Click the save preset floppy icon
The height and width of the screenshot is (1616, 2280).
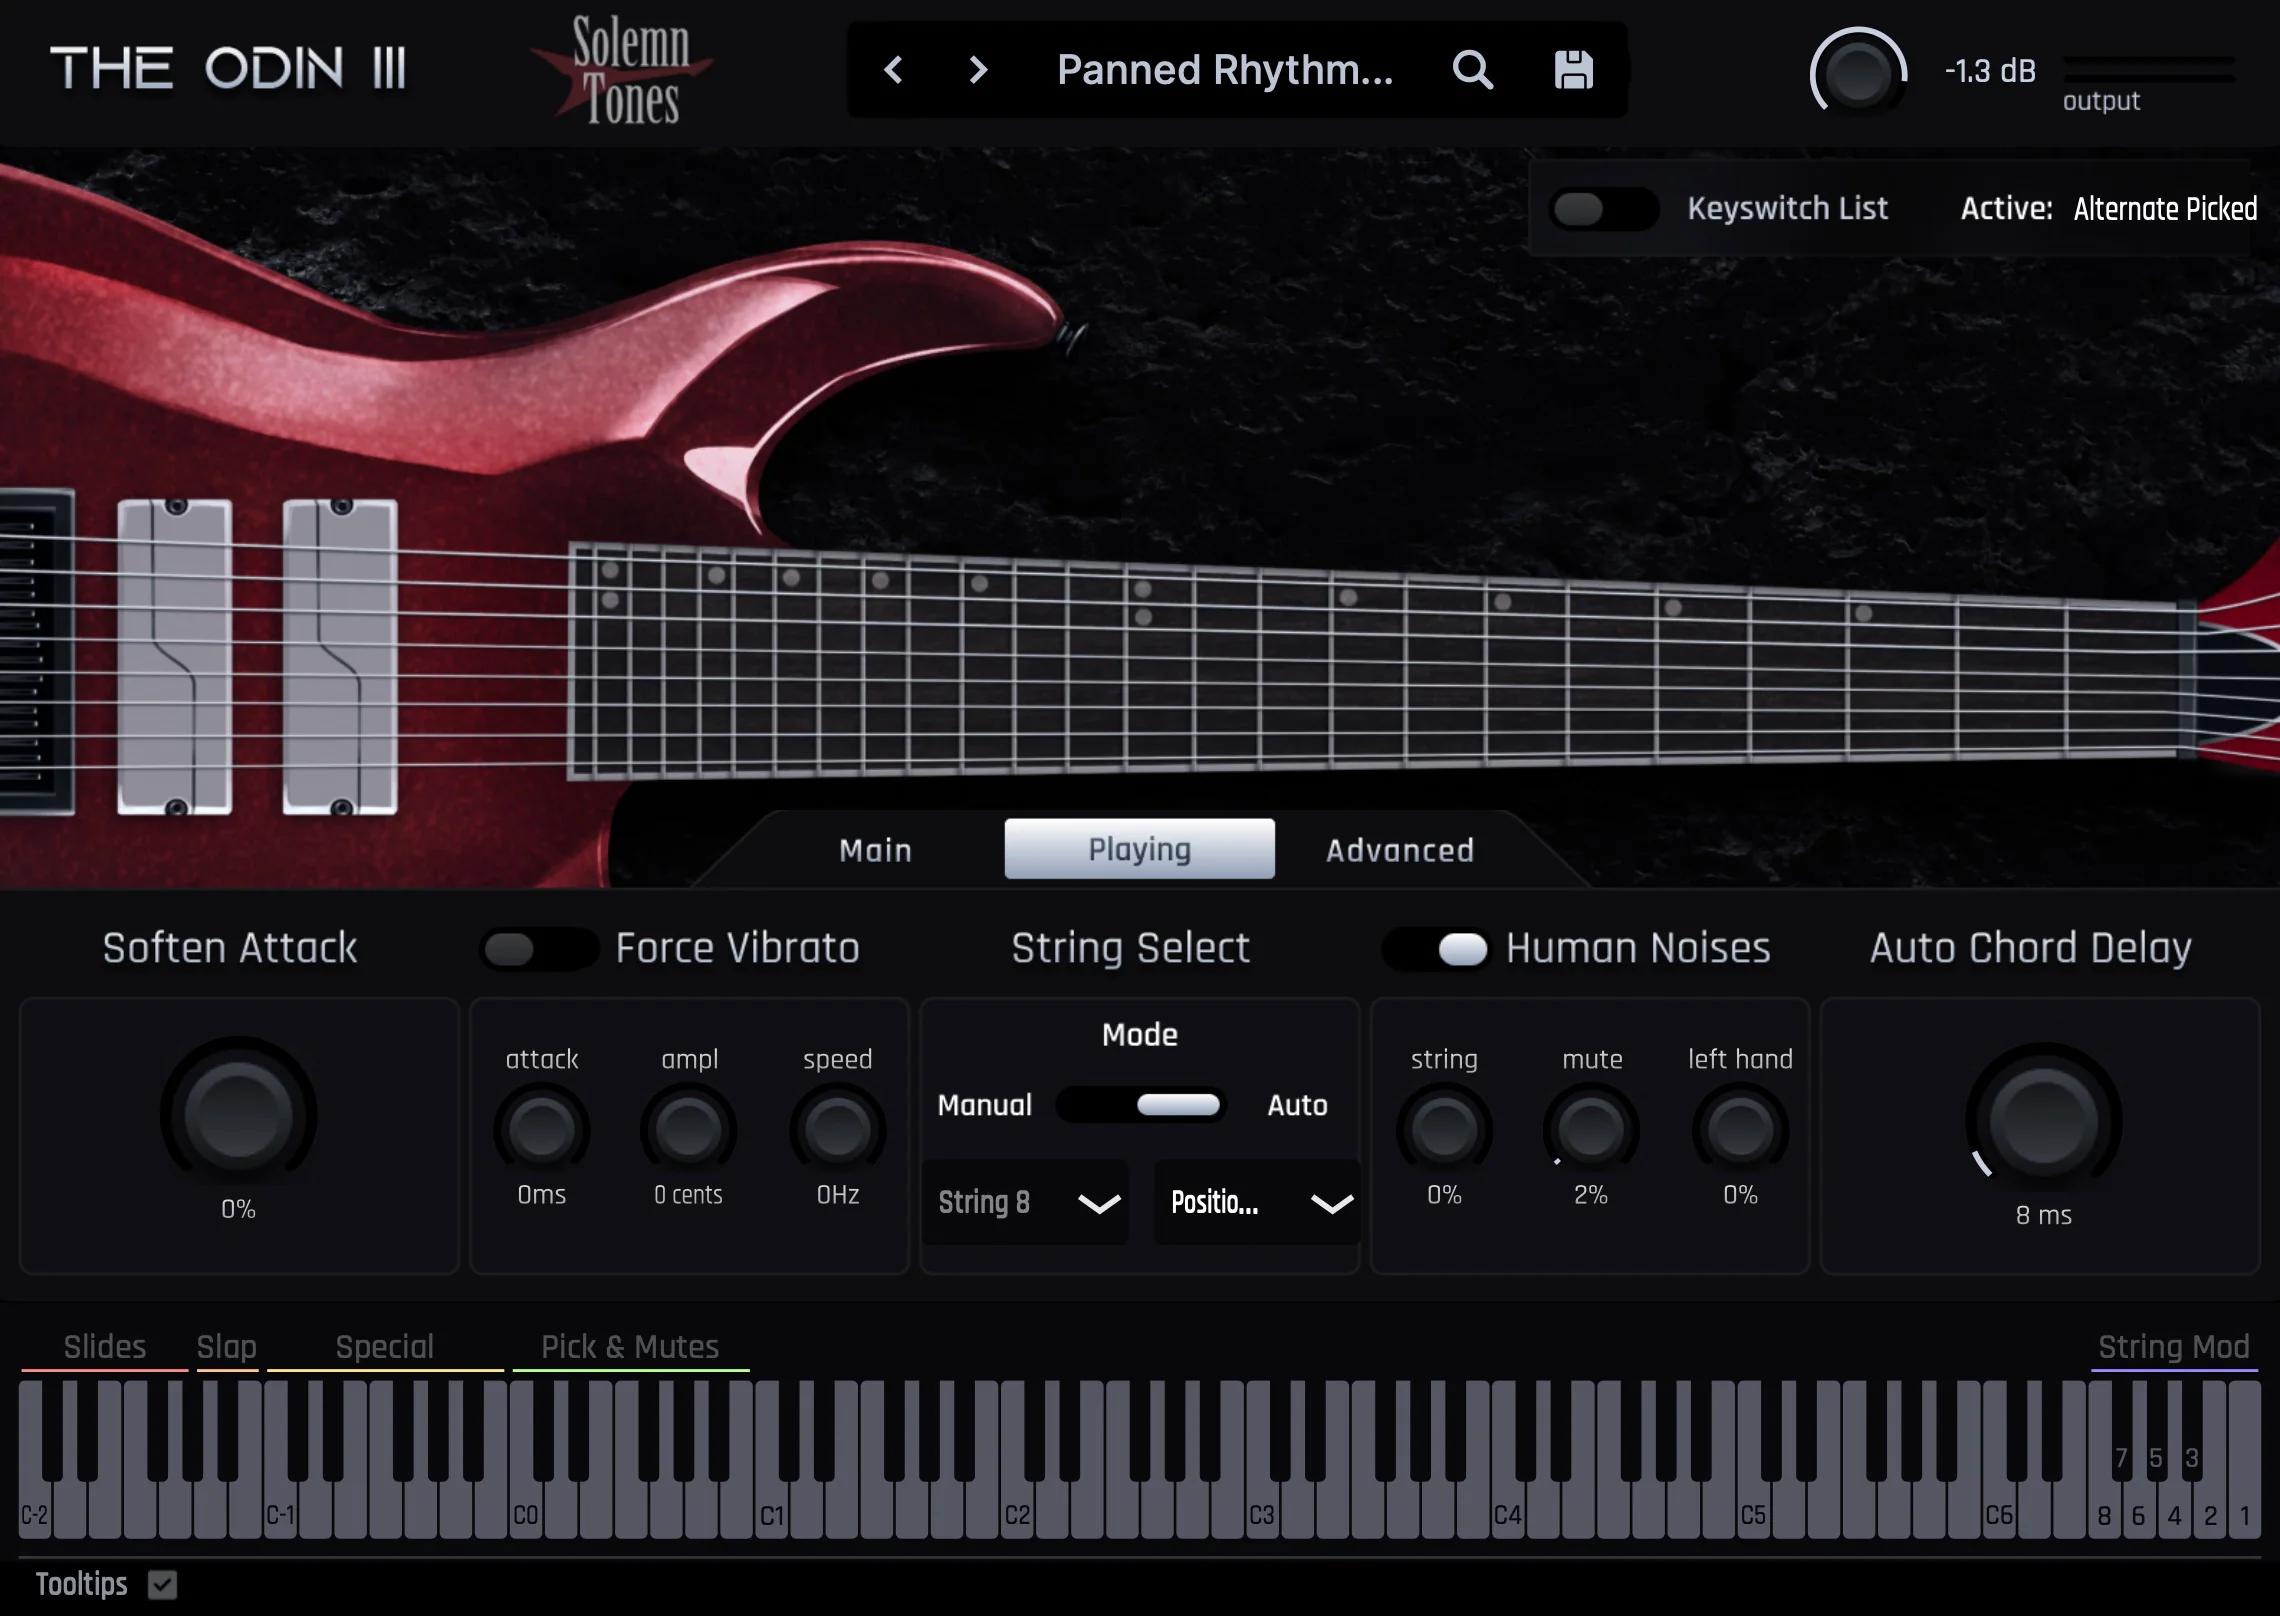[1573, 70]
